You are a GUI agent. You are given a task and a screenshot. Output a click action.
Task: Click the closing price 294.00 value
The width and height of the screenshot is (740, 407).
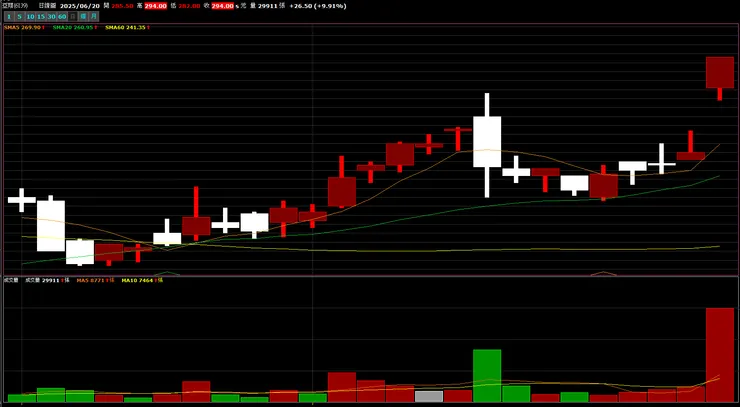click(x=223, y=6)
